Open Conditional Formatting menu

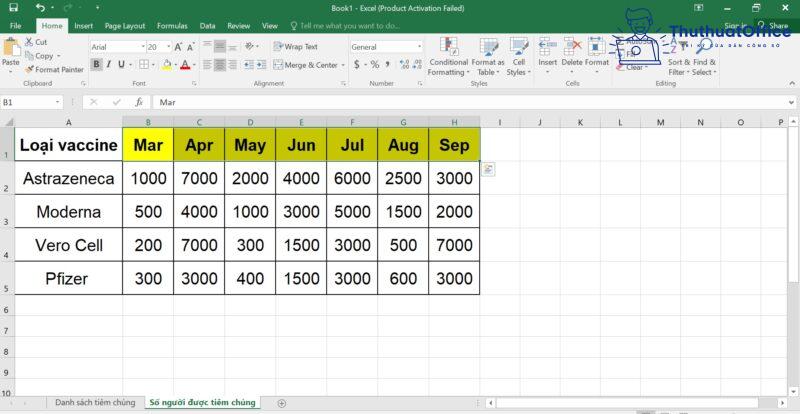pyautogui.click(x=448, y=57)
